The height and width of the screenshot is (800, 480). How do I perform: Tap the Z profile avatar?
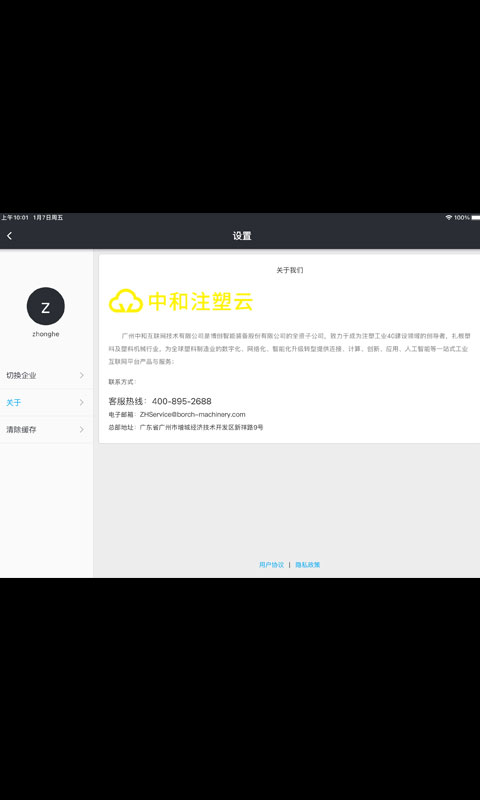45,306
